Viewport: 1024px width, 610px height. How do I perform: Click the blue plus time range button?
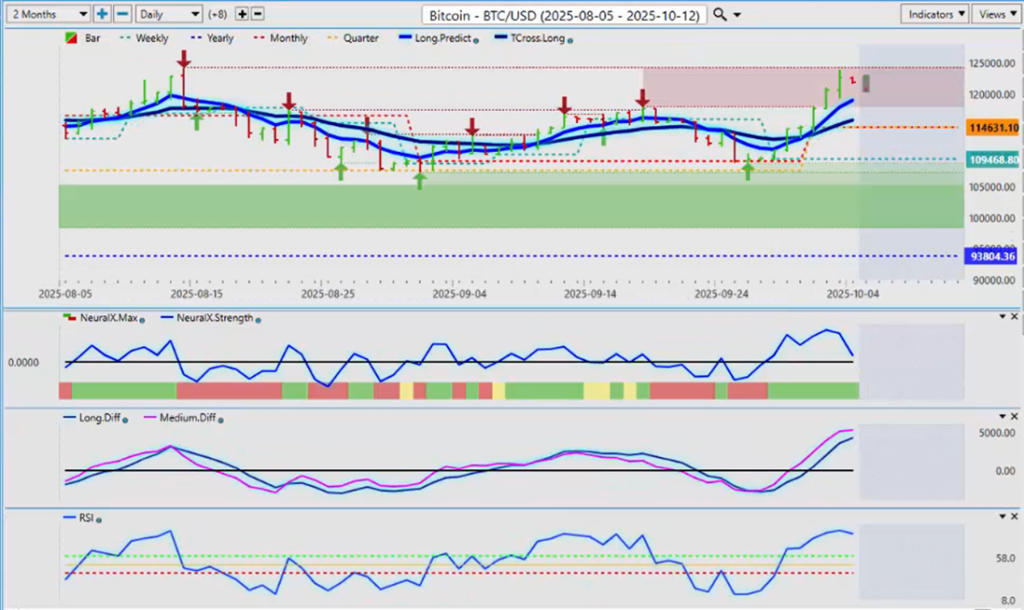tap(102, 14)
